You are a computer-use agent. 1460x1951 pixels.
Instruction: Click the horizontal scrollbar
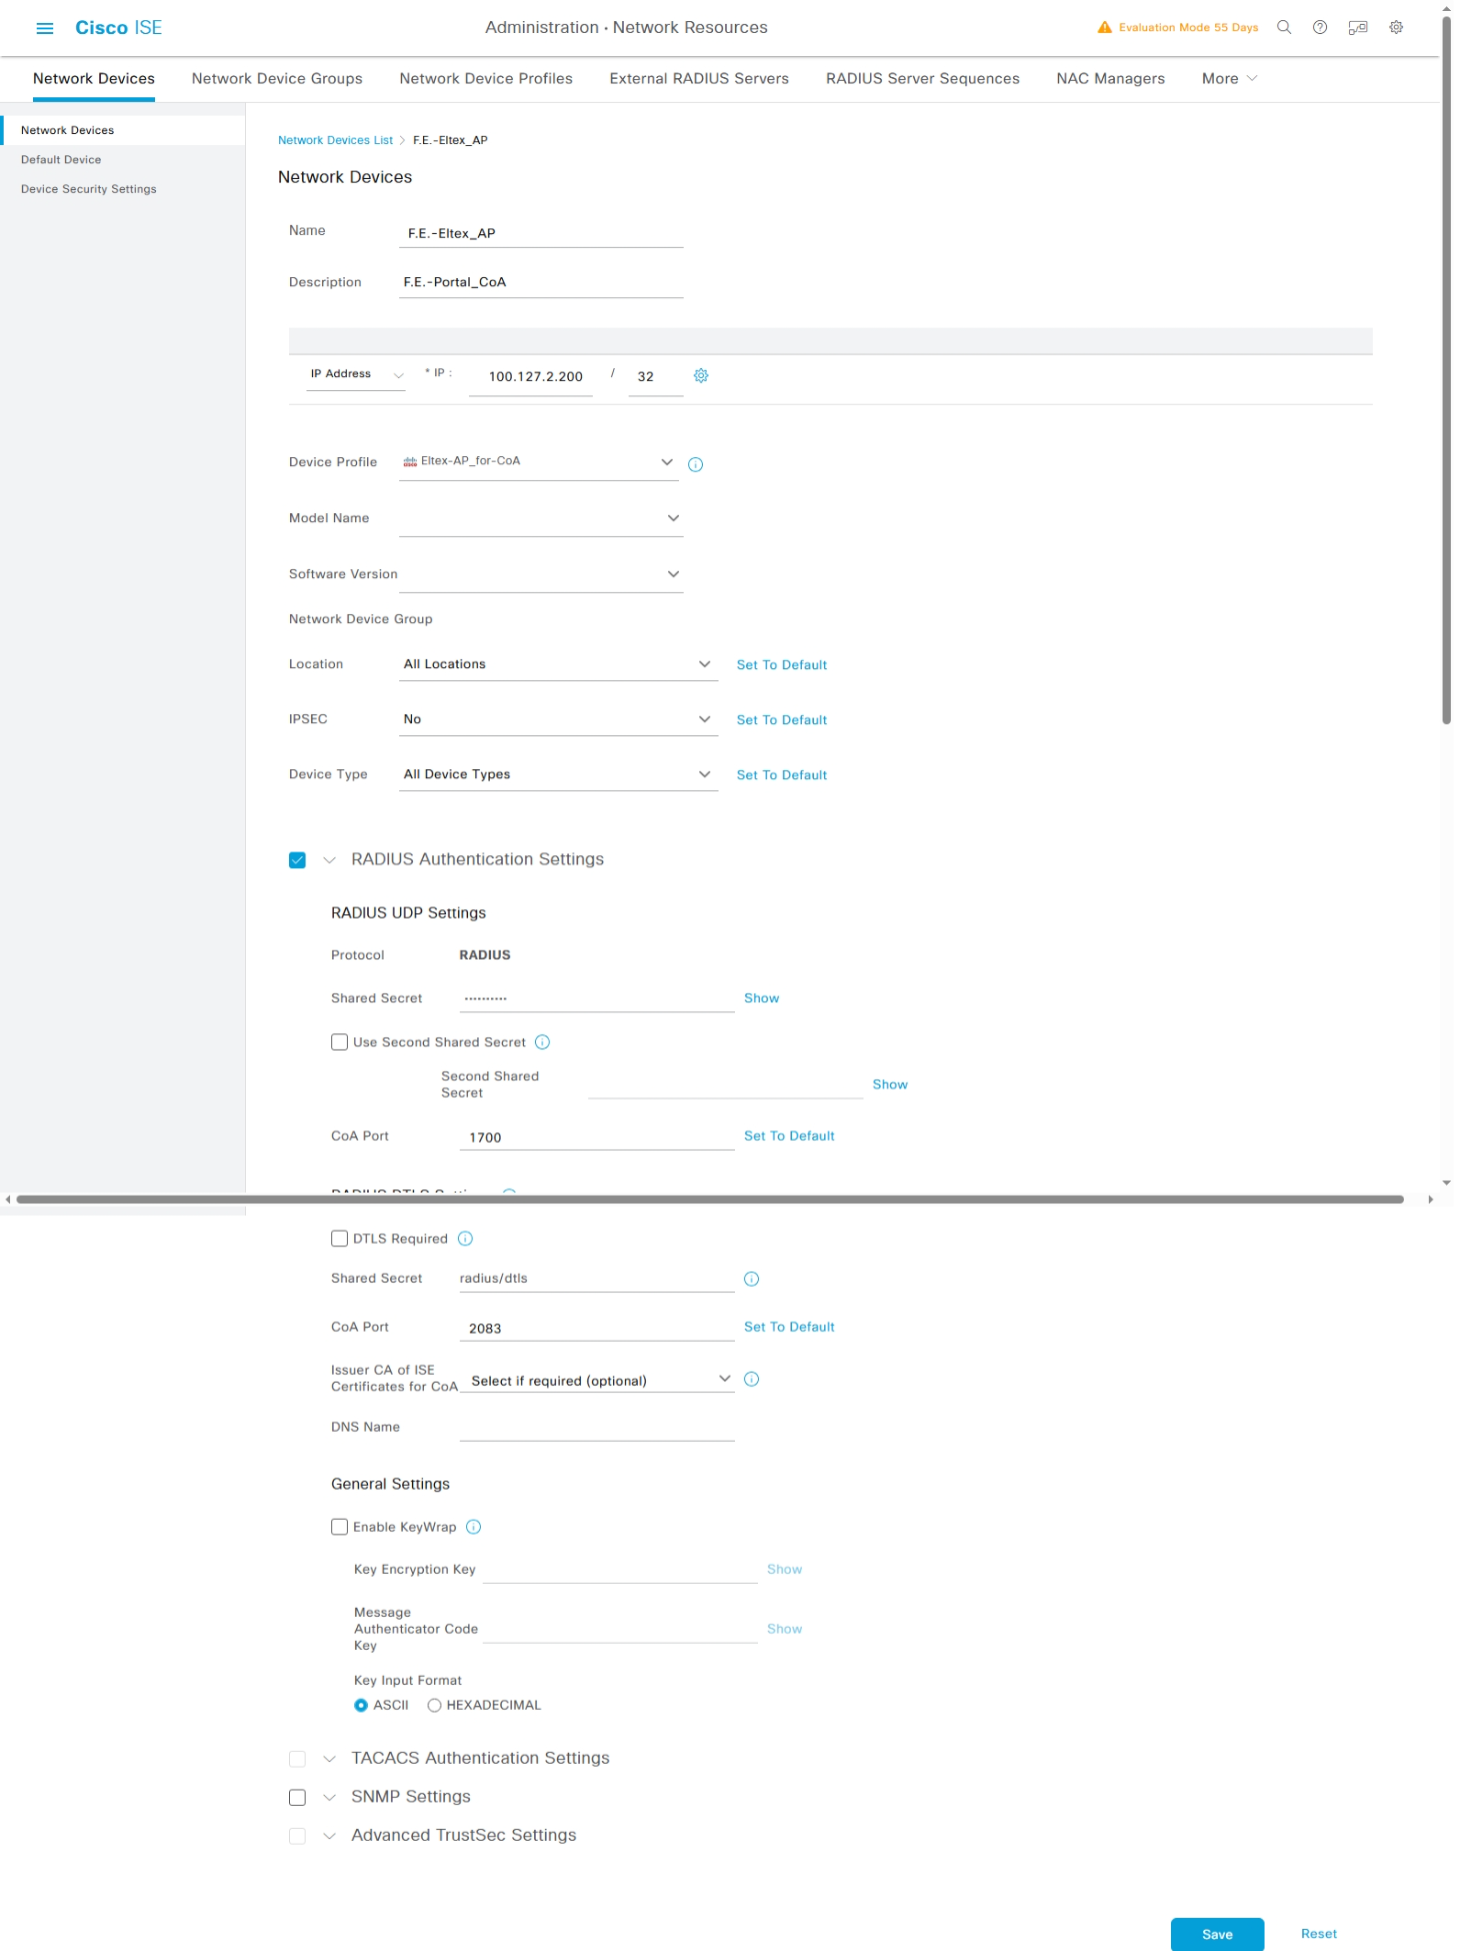point(710,1199)
